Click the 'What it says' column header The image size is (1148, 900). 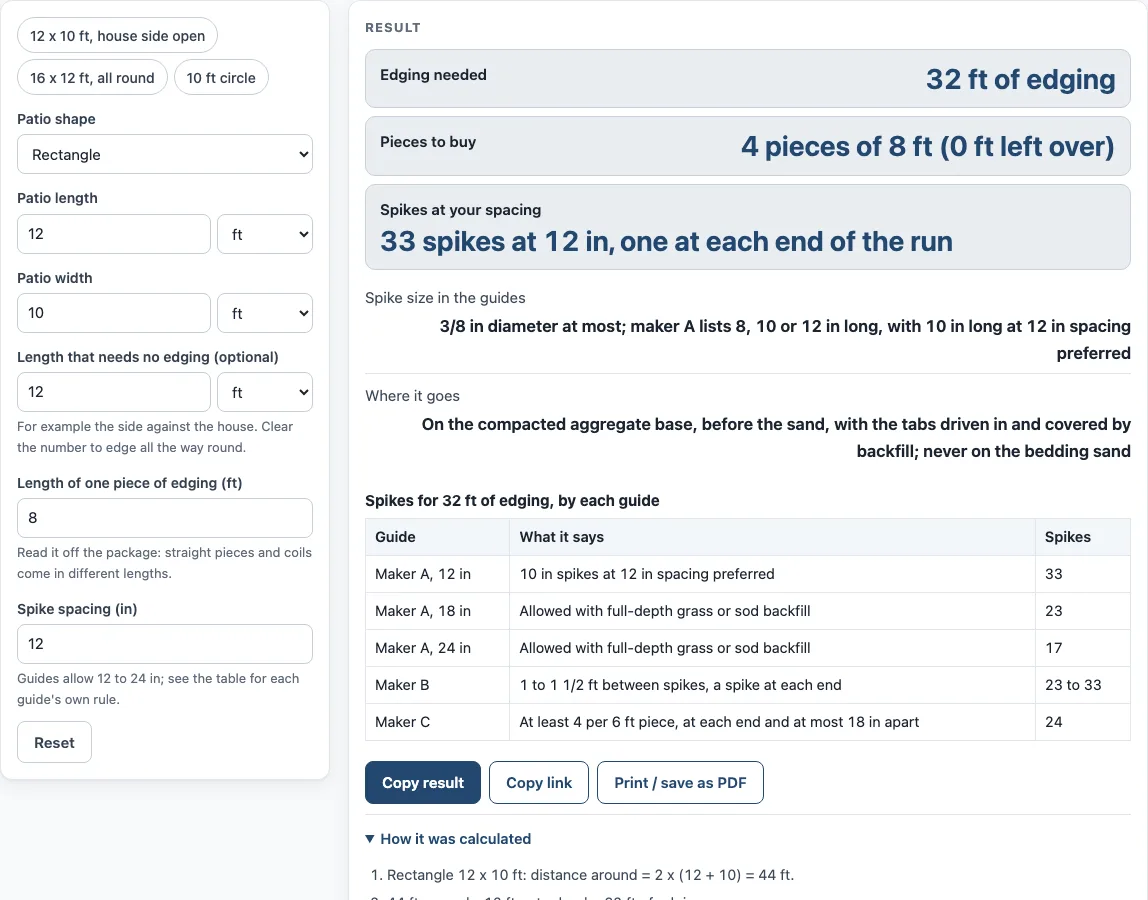772,537
